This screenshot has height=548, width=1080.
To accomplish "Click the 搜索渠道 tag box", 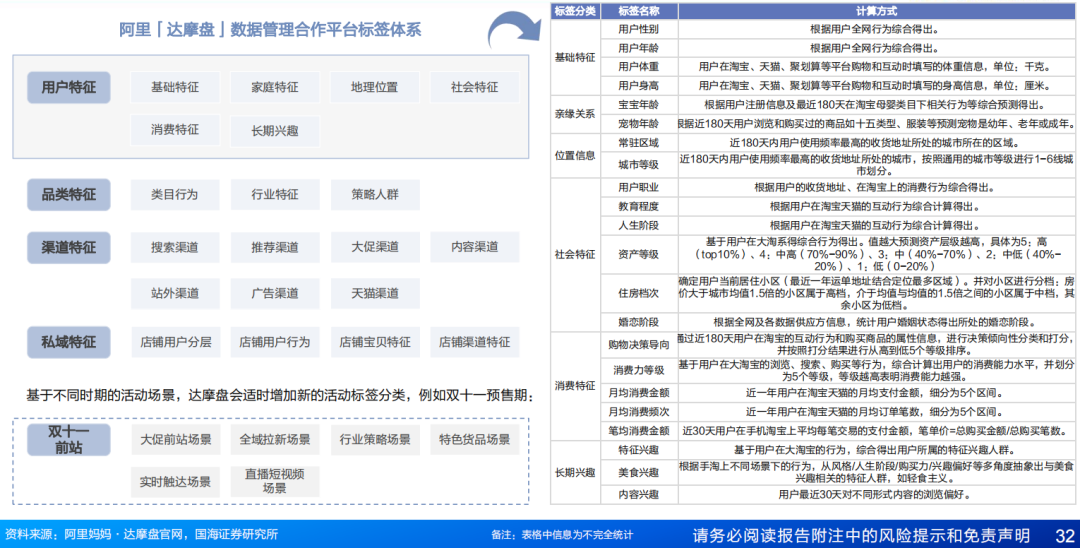I will 175,247.
